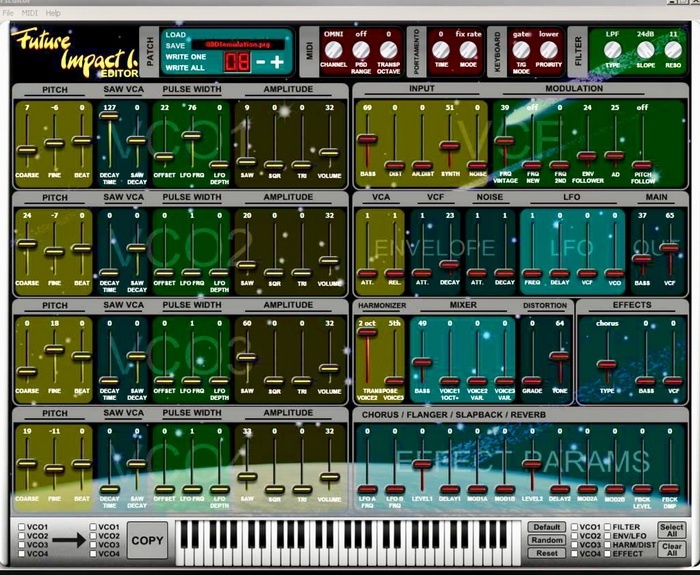
Task: Click the Filter TYPE knob
Action: coord(612,50)
